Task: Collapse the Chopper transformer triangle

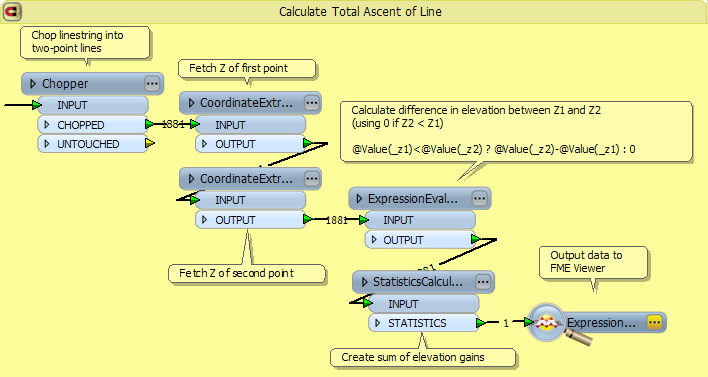Action: tap(33, 84)
